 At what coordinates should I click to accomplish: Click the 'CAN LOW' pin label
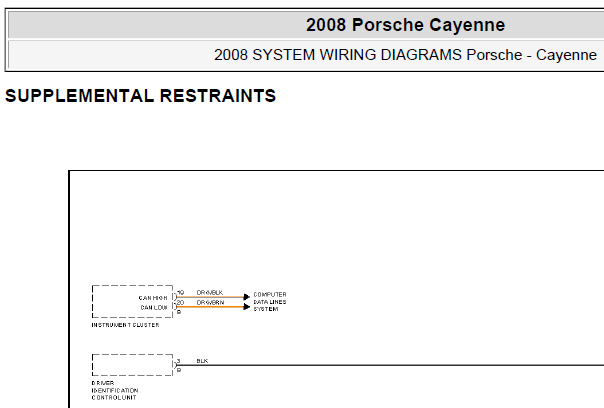154,307
